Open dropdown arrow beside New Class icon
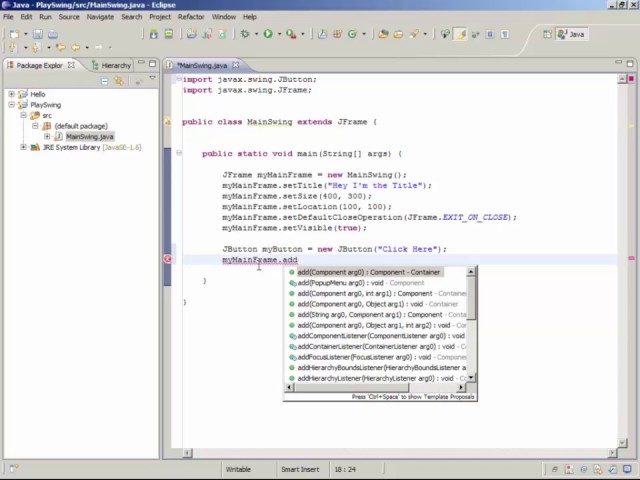The image size is (640, 480). (364, 34)
